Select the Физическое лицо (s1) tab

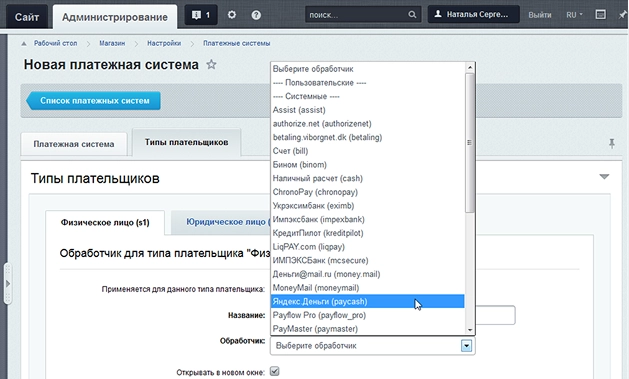tap(105, 223)
